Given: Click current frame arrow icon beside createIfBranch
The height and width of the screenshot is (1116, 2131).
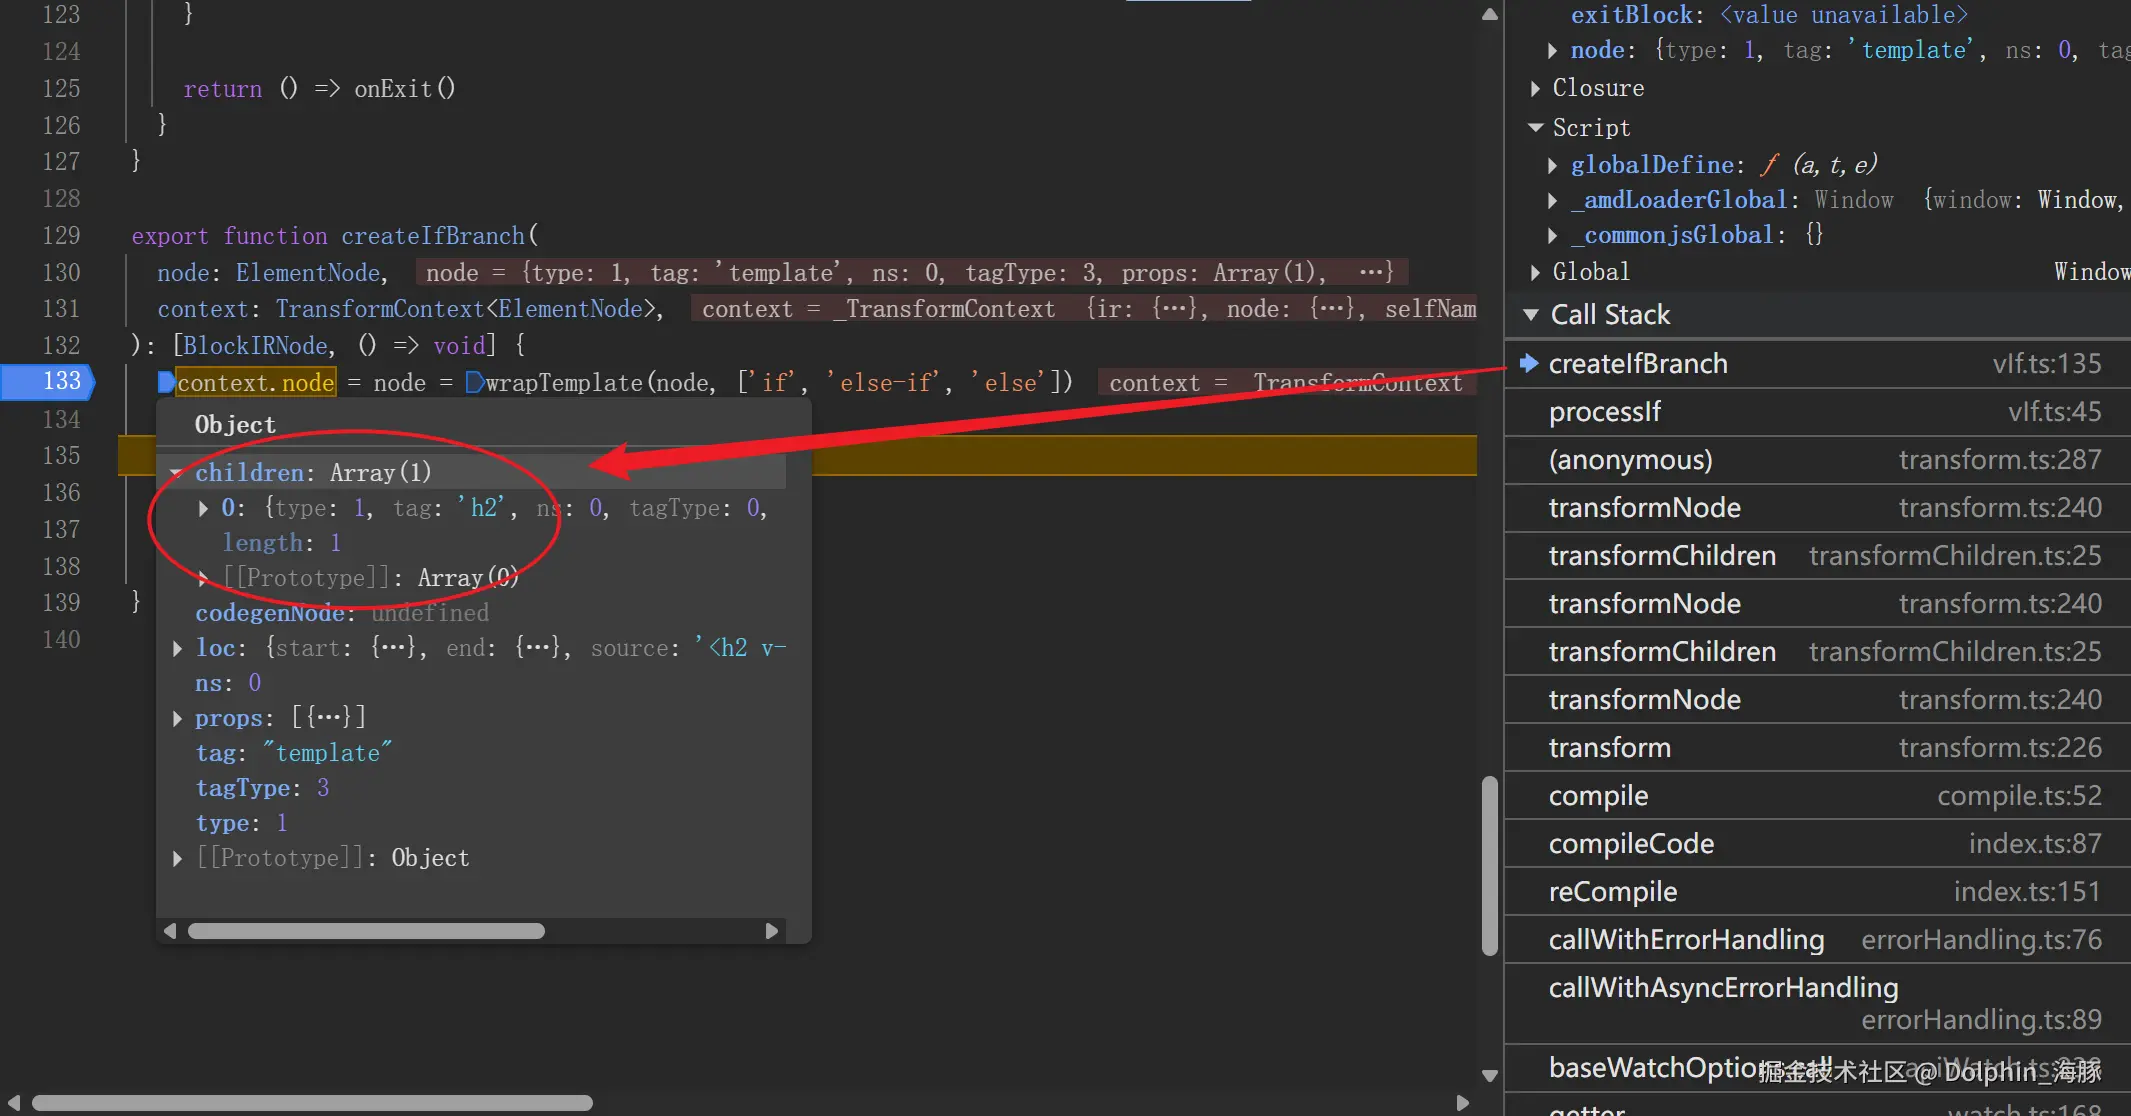Looking at the screenshot, I should 1528,363.
